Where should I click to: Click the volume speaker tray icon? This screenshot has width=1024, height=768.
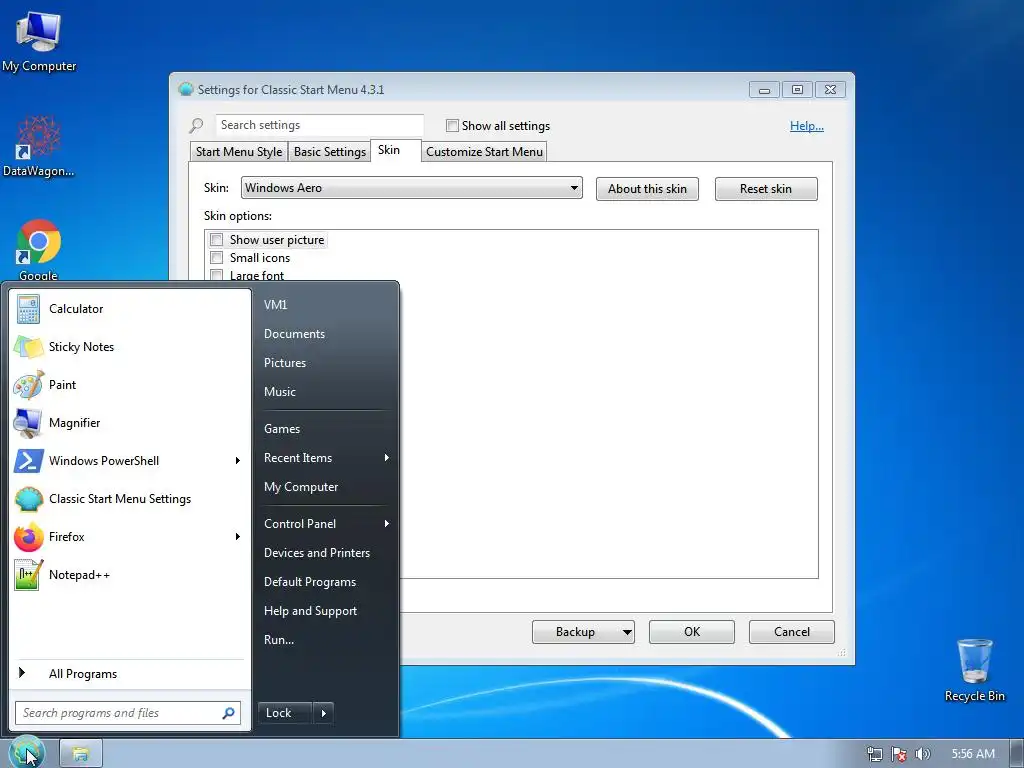coord(922,754)
